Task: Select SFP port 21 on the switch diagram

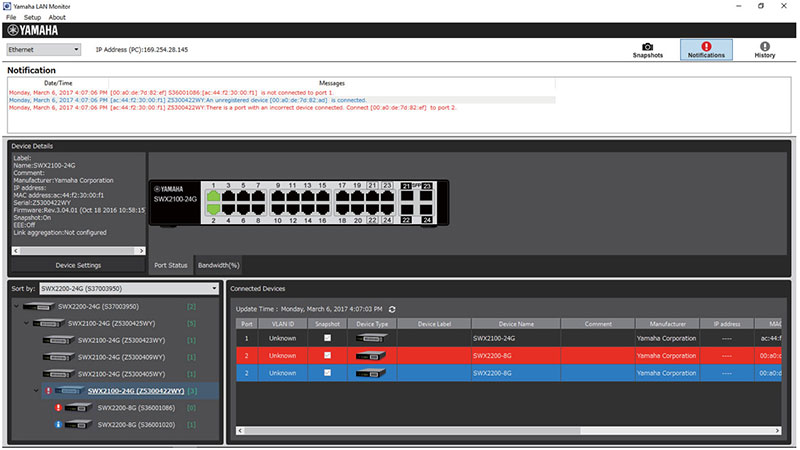Action: 407,196
